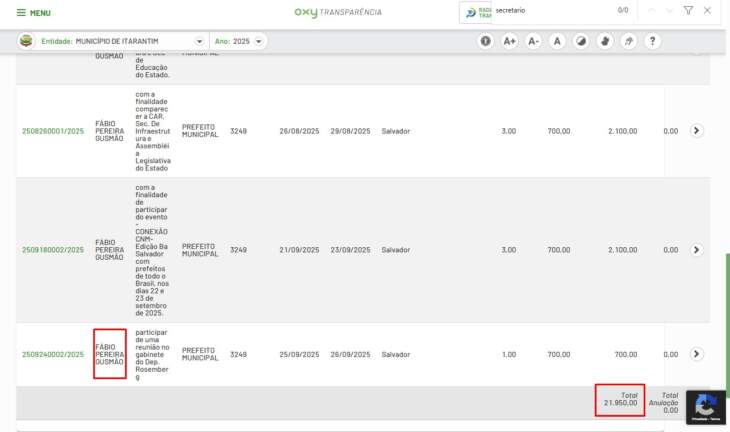The height and width of the screenshot is (432, 730).
Task: Click the Oxy Transparência logo
Action: point(337,13)
